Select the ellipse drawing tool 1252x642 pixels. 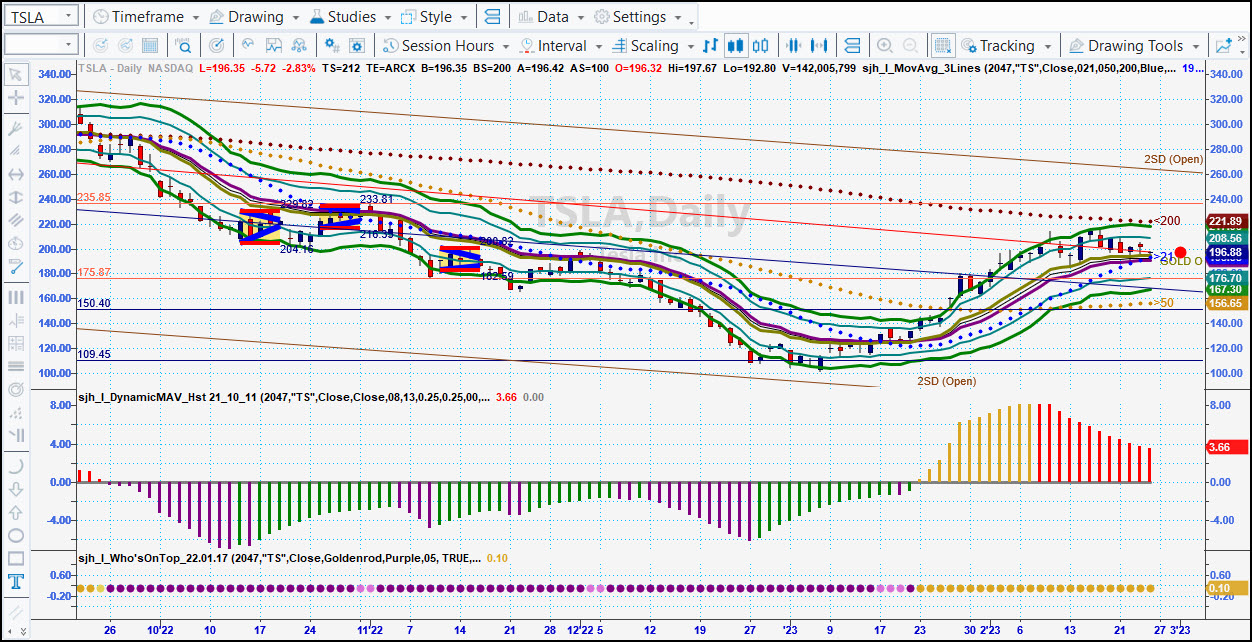tap(16, 535)
